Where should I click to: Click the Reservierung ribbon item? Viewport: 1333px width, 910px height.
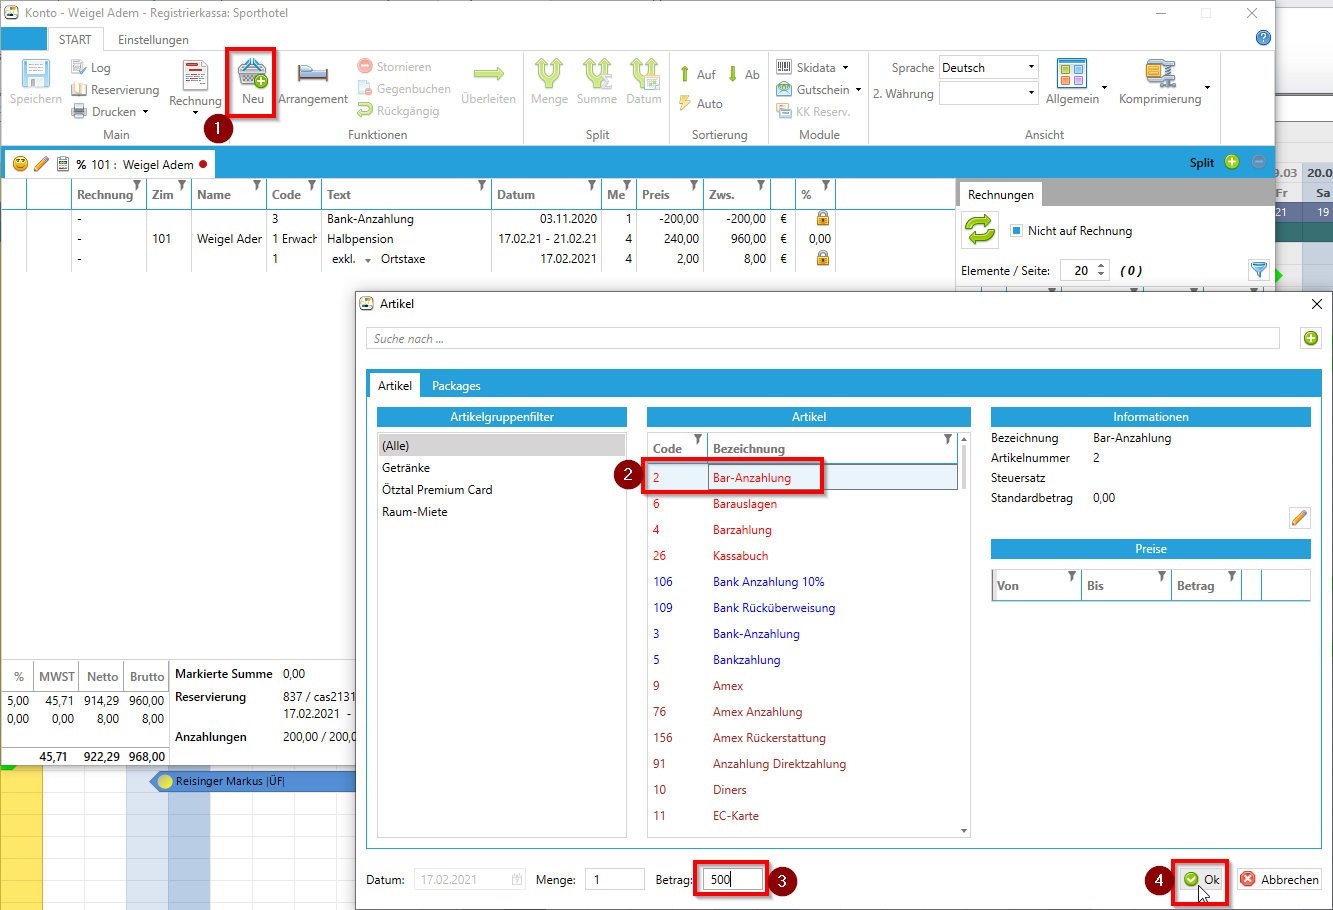(115, 90)
